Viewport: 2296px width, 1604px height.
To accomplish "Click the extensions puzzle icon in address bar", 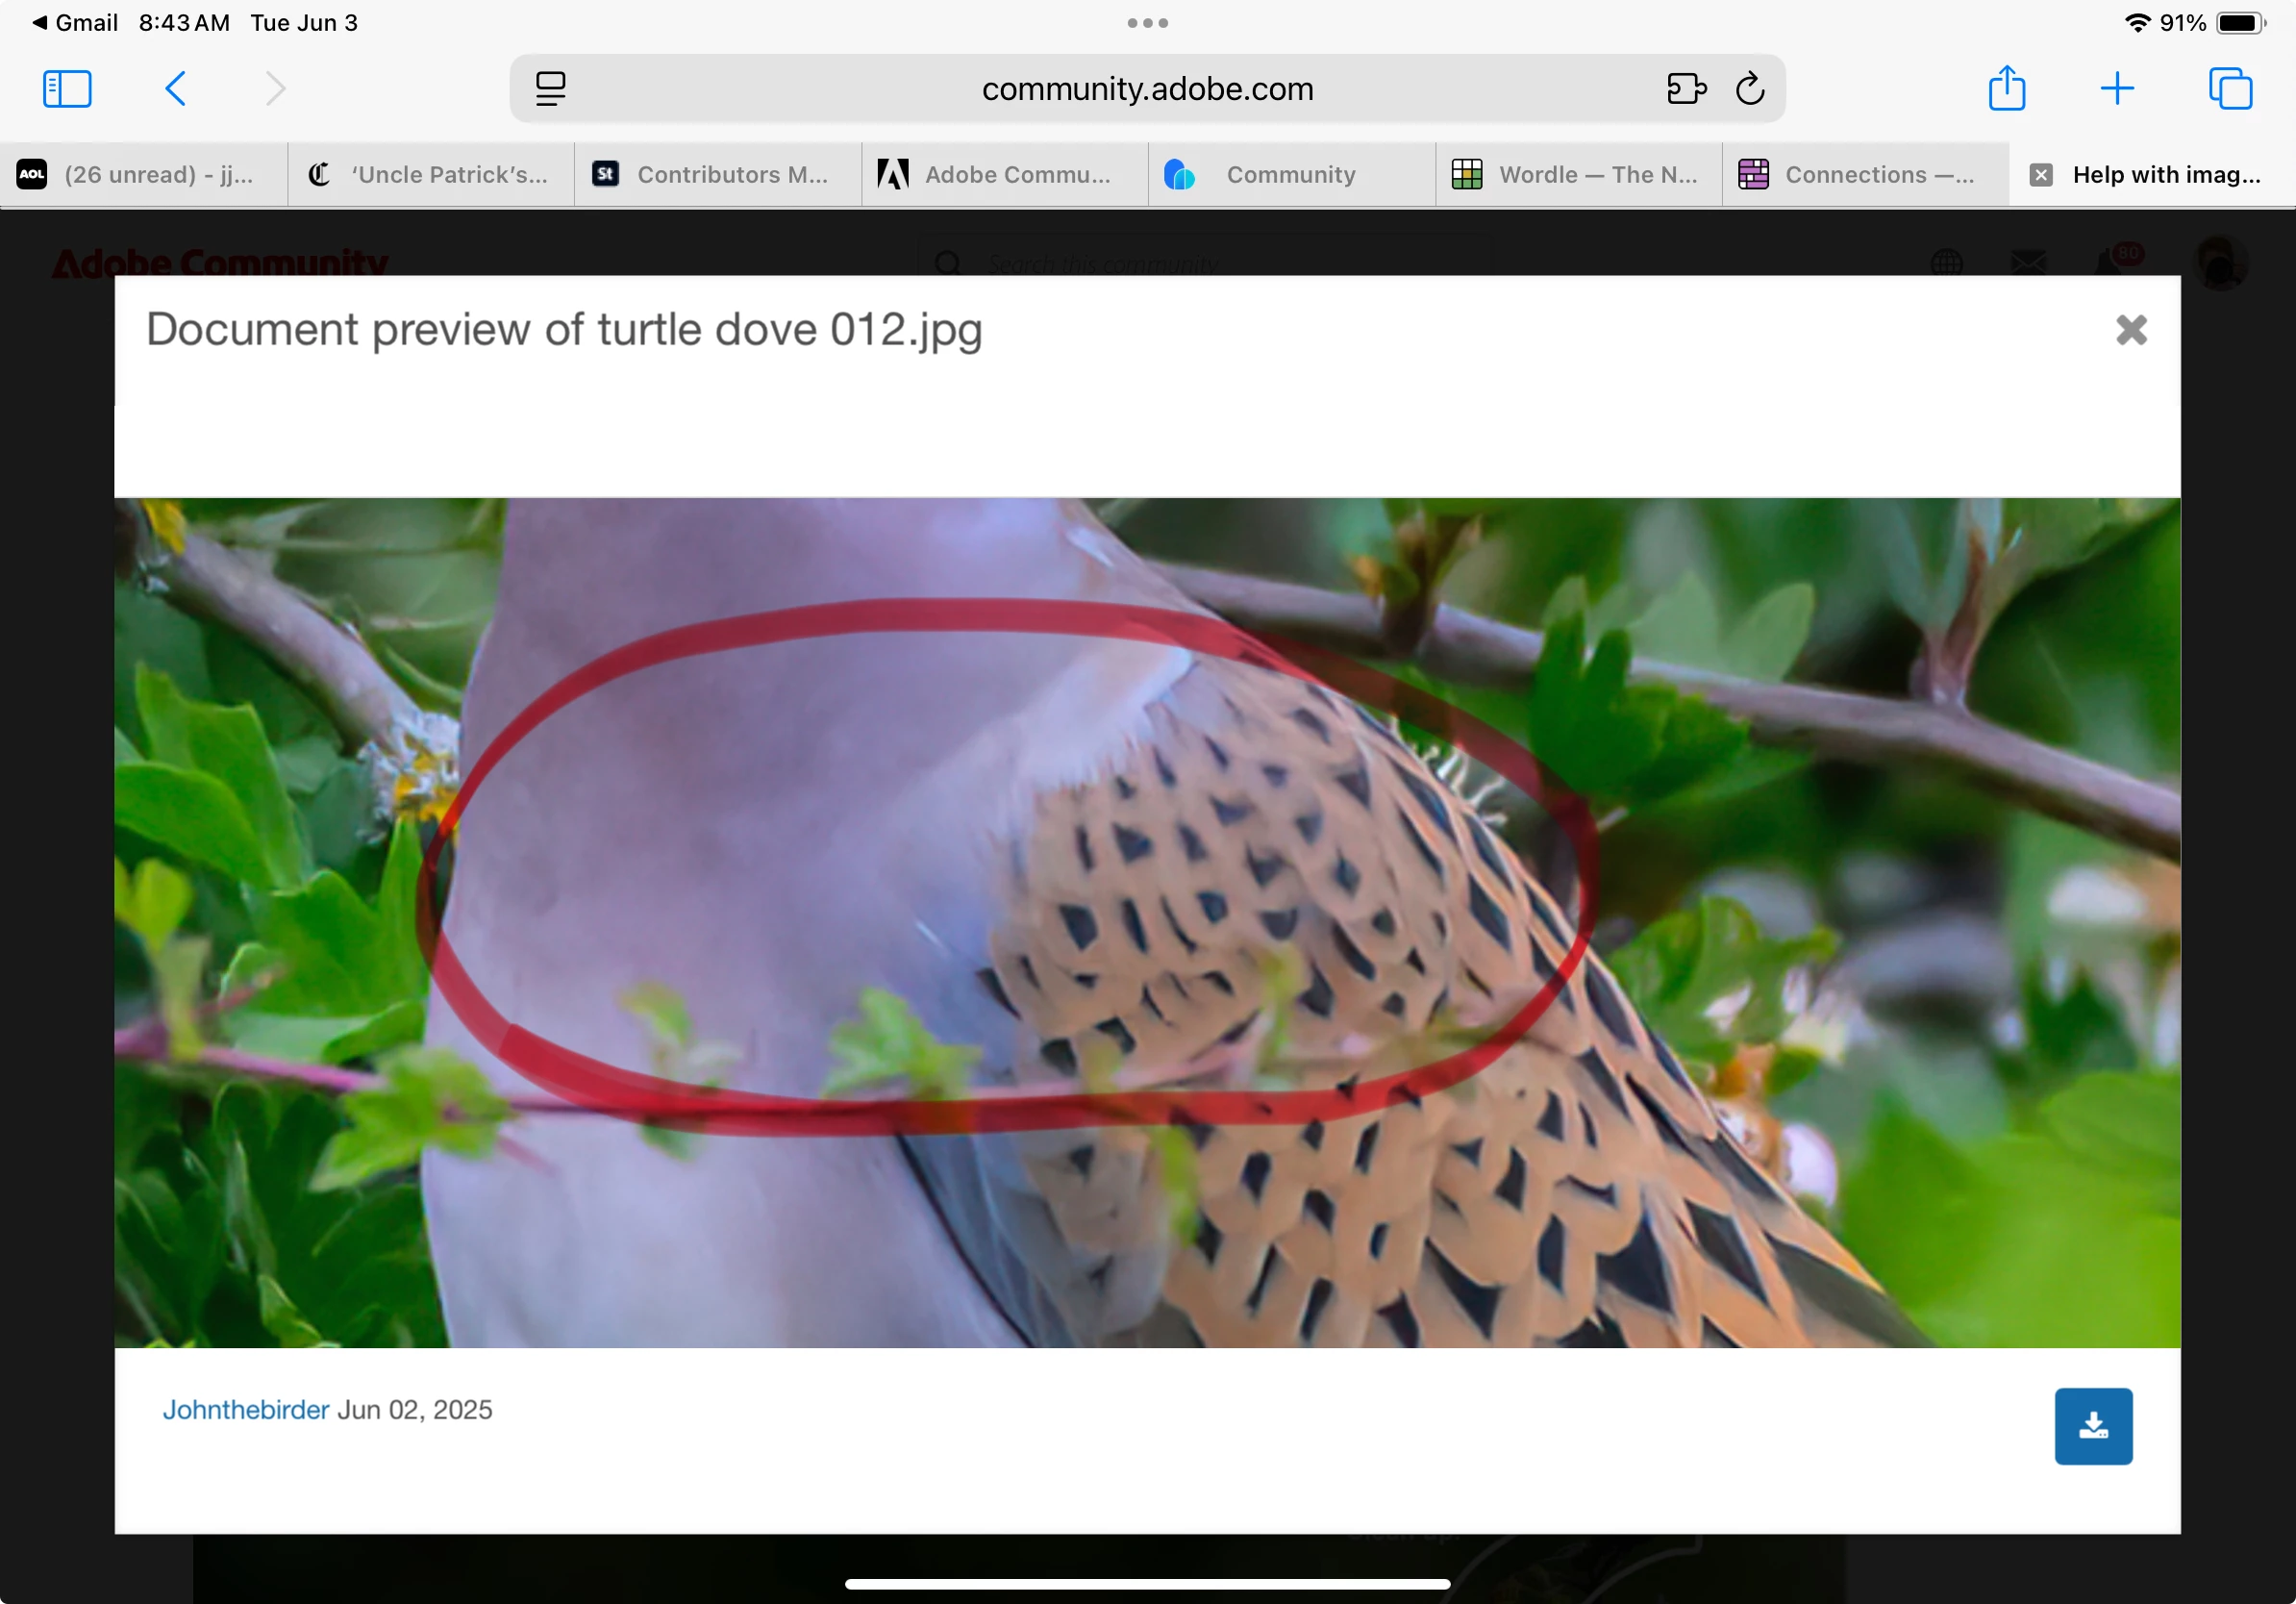I will [1686, 89].
